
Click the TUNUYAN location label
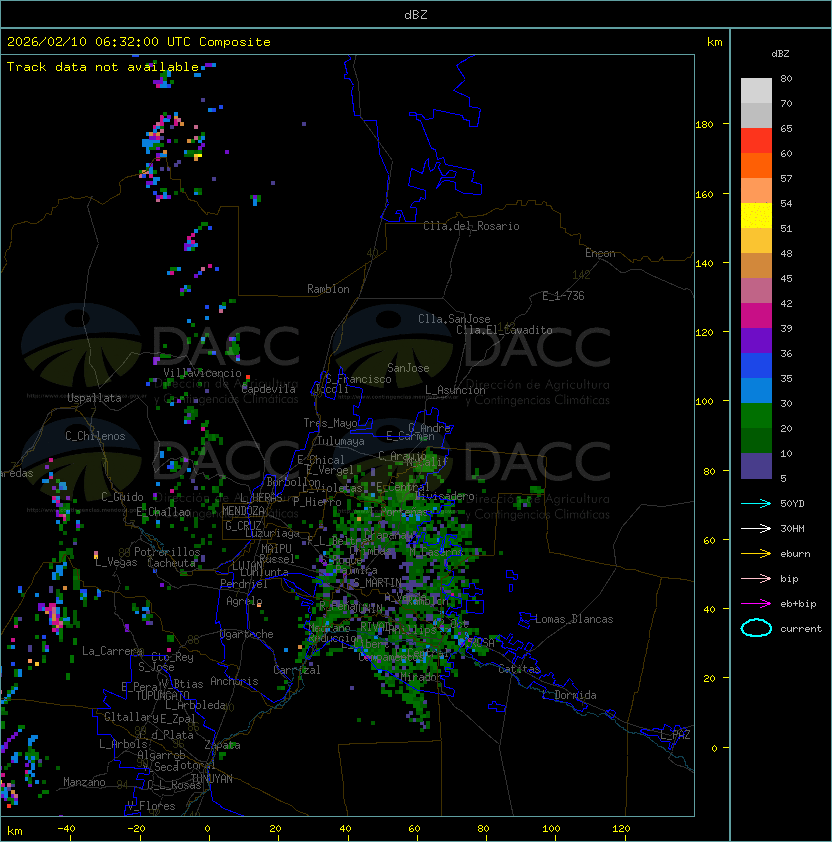click(x=212, y=779)
